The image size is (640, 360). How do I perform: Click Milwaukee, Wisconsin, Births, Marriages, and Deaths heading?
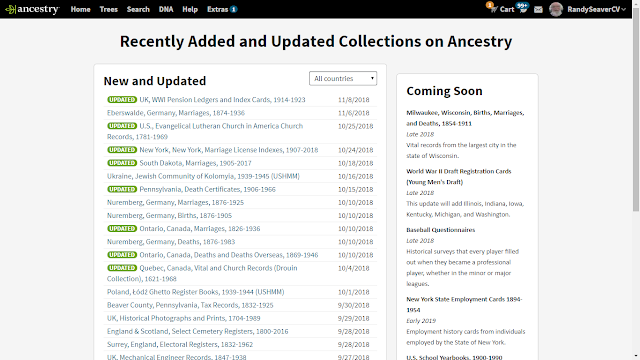click(x=465, y=118)
